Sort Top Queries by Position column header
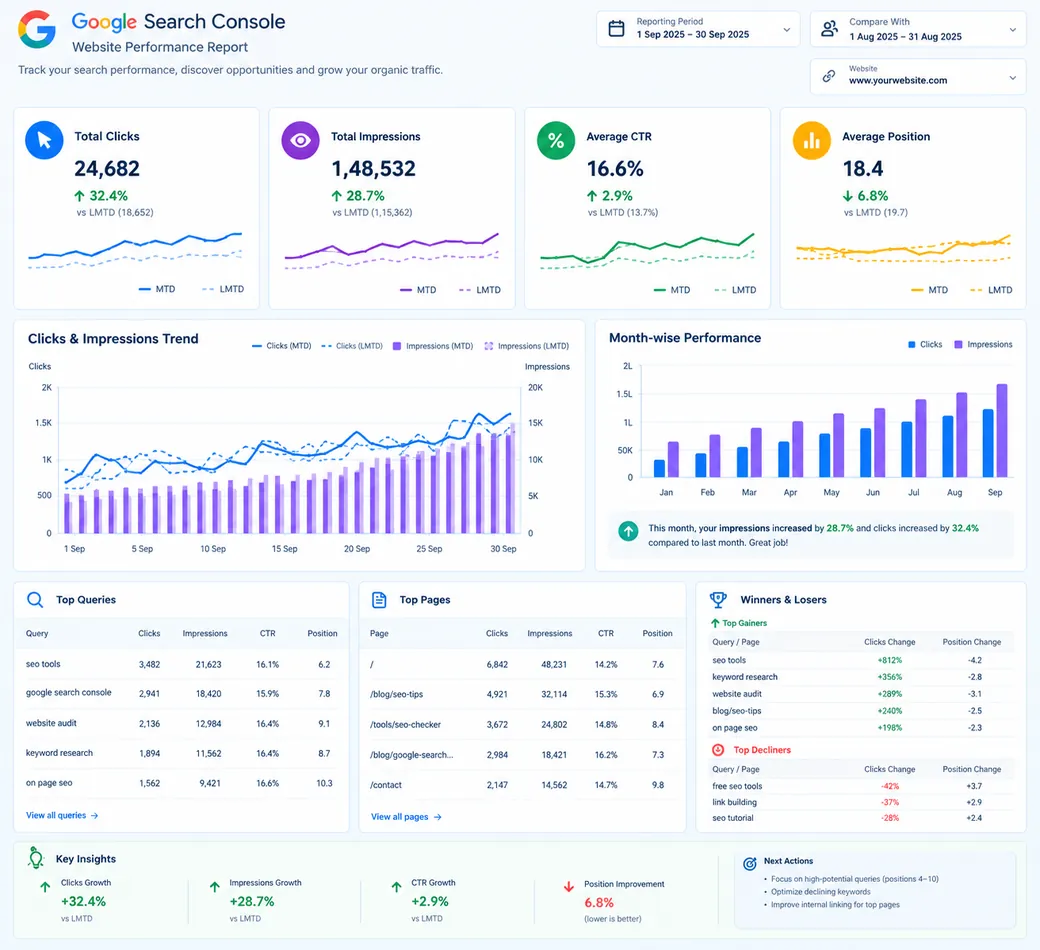Viewport: 1040px width, 950px height. pos(322,634)
